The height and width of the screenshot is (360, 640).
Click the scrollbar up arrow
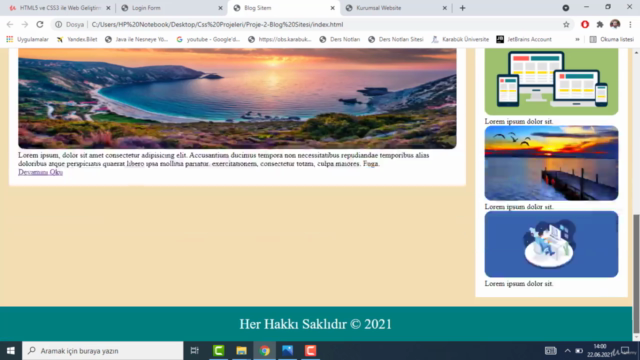point(636,52)
